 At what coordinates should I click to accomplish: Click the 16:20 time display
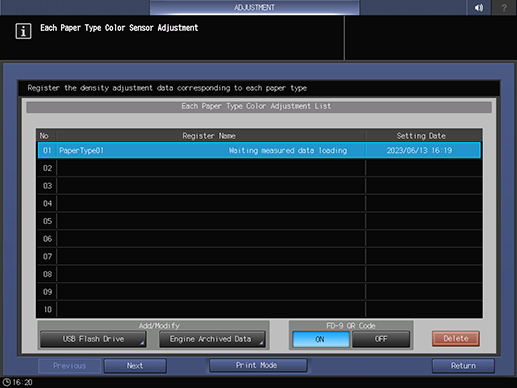[23, 382]
